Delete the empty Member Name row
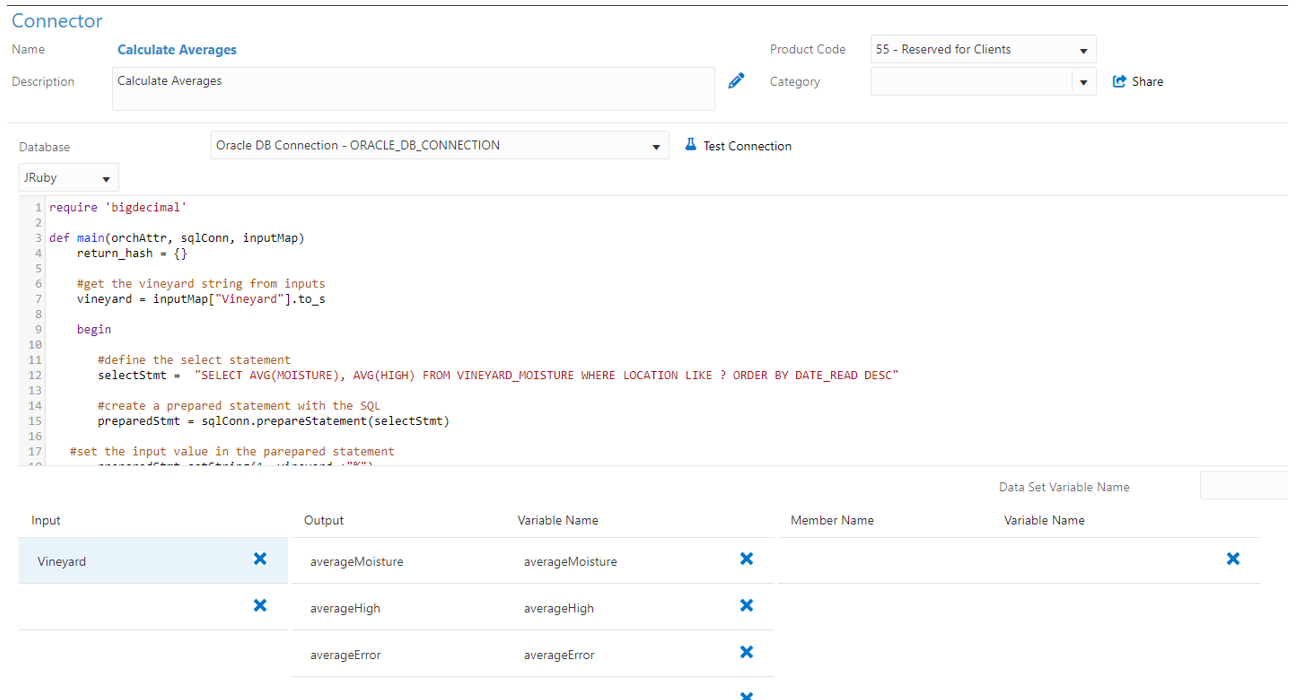Screen dimensions: 1296x700 point(1233,559)
